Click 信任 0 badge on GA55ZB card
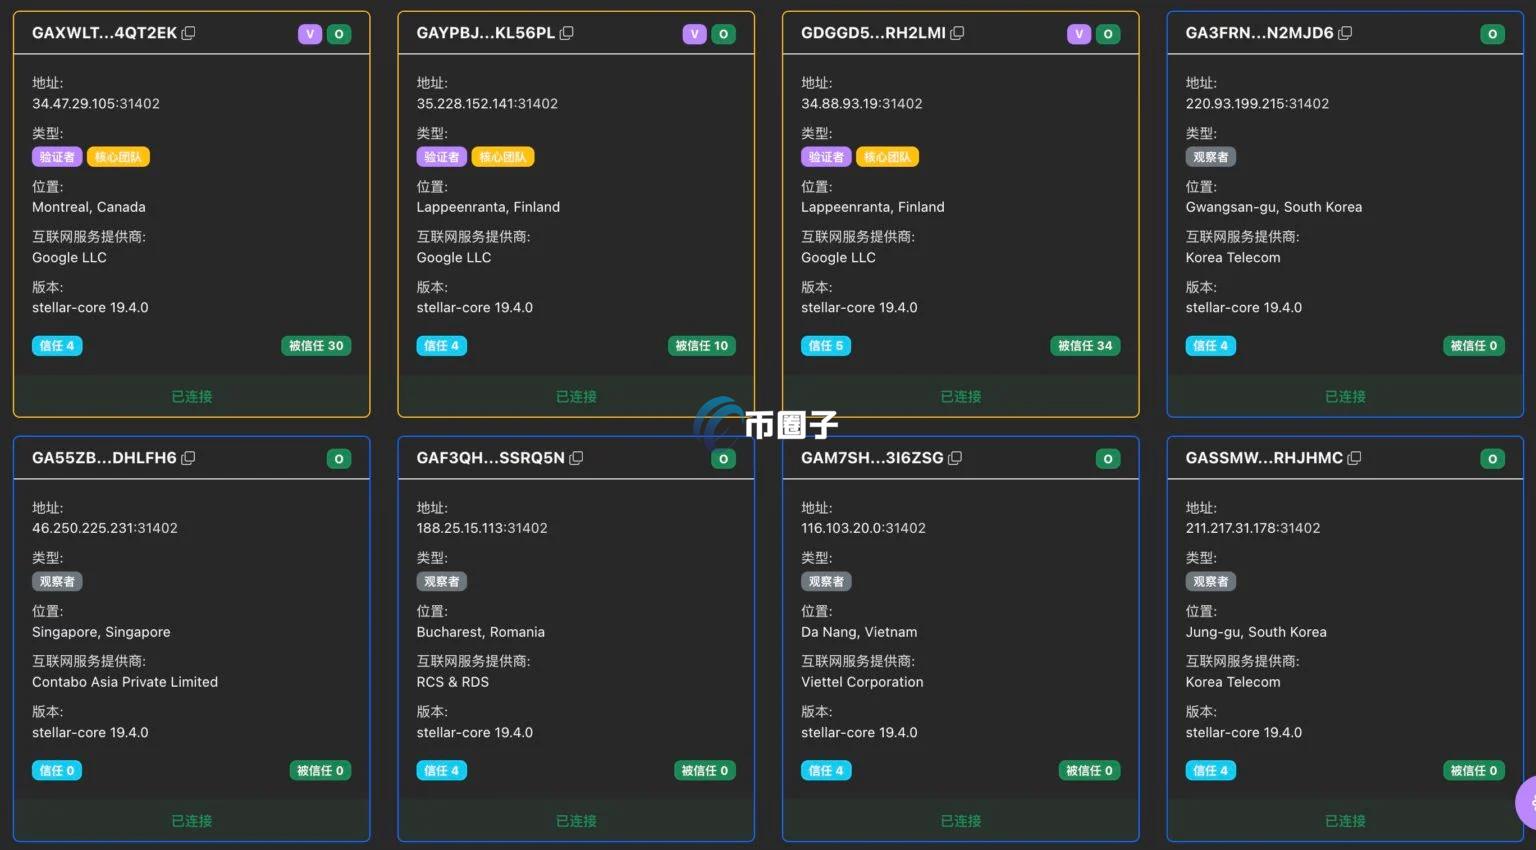The width and height of the screenshot is (1536, 850). 57,771
